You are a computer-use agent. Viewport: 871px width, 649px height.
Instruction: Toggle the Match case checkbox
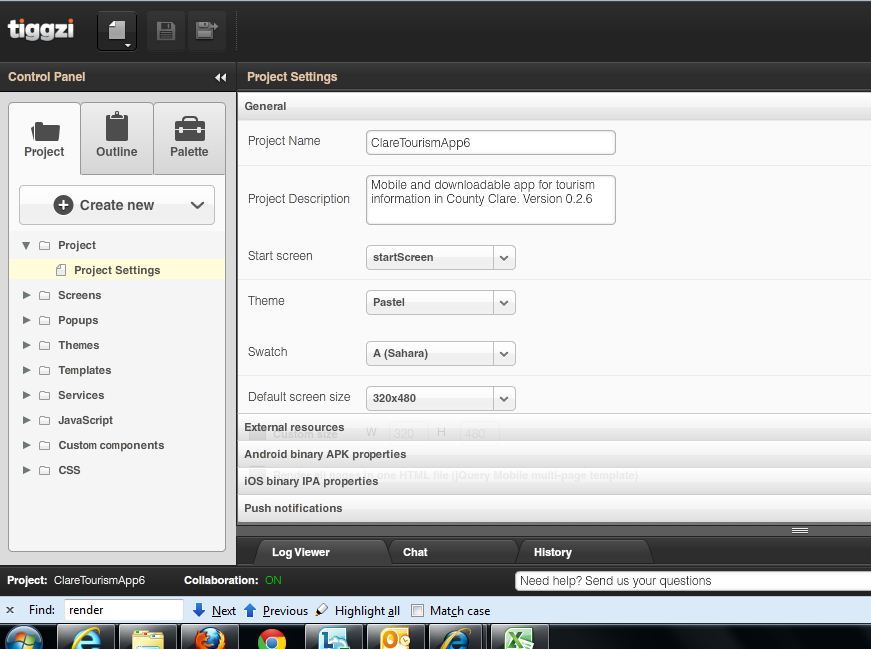418,611
